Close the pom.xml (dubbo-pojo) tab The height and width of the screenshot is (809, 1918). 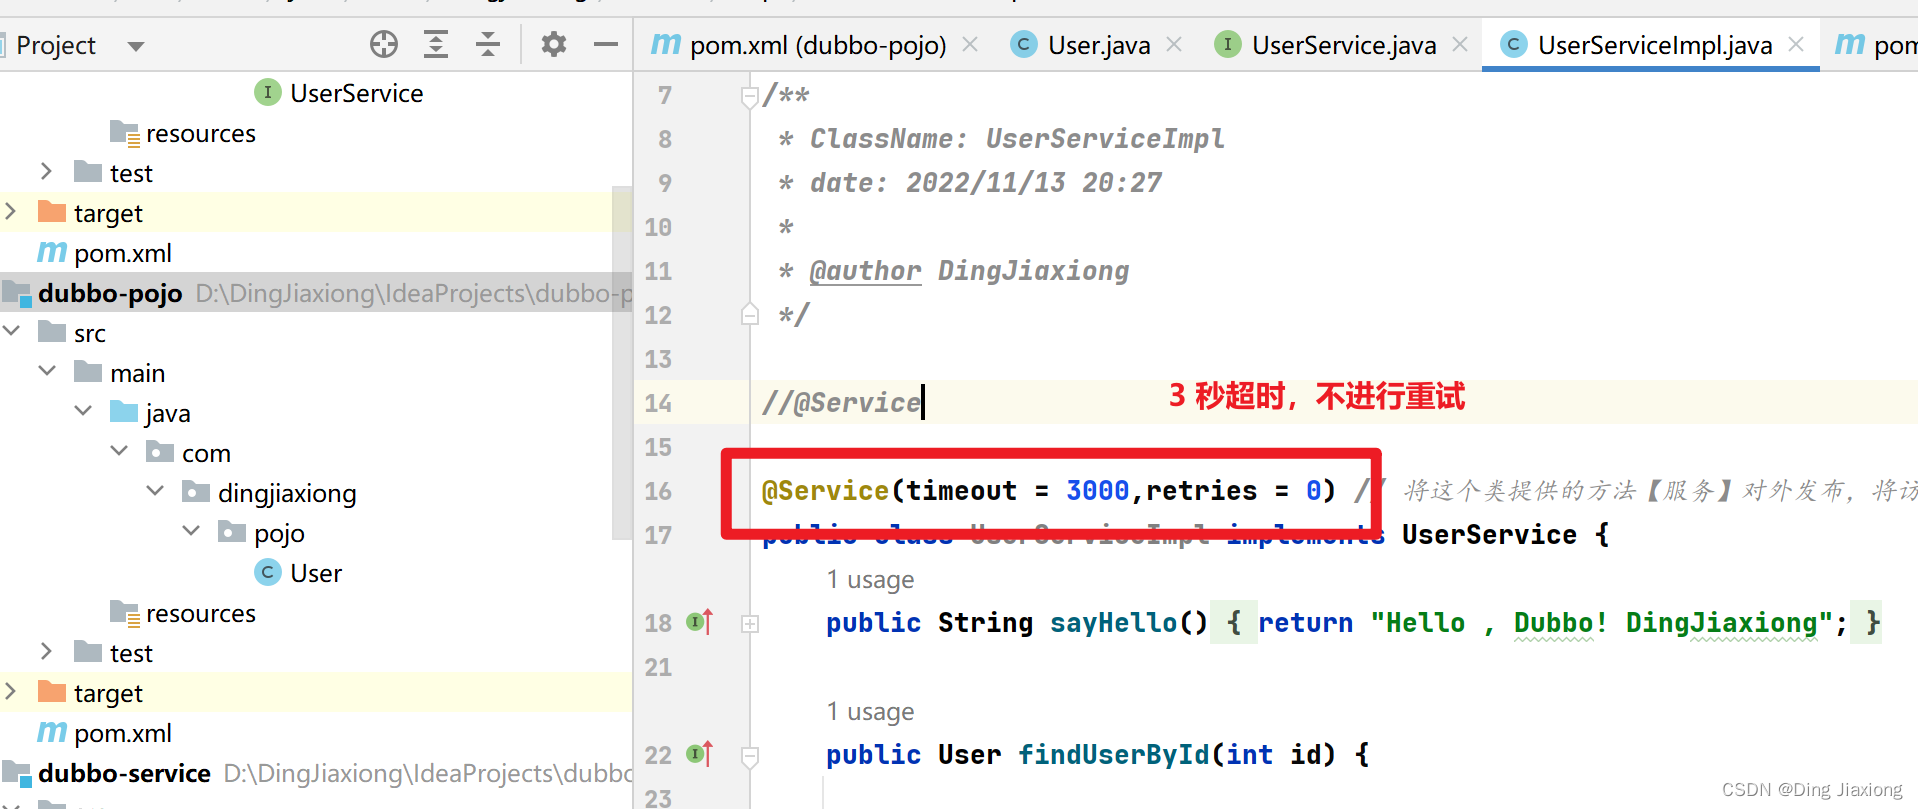[970, 45]
